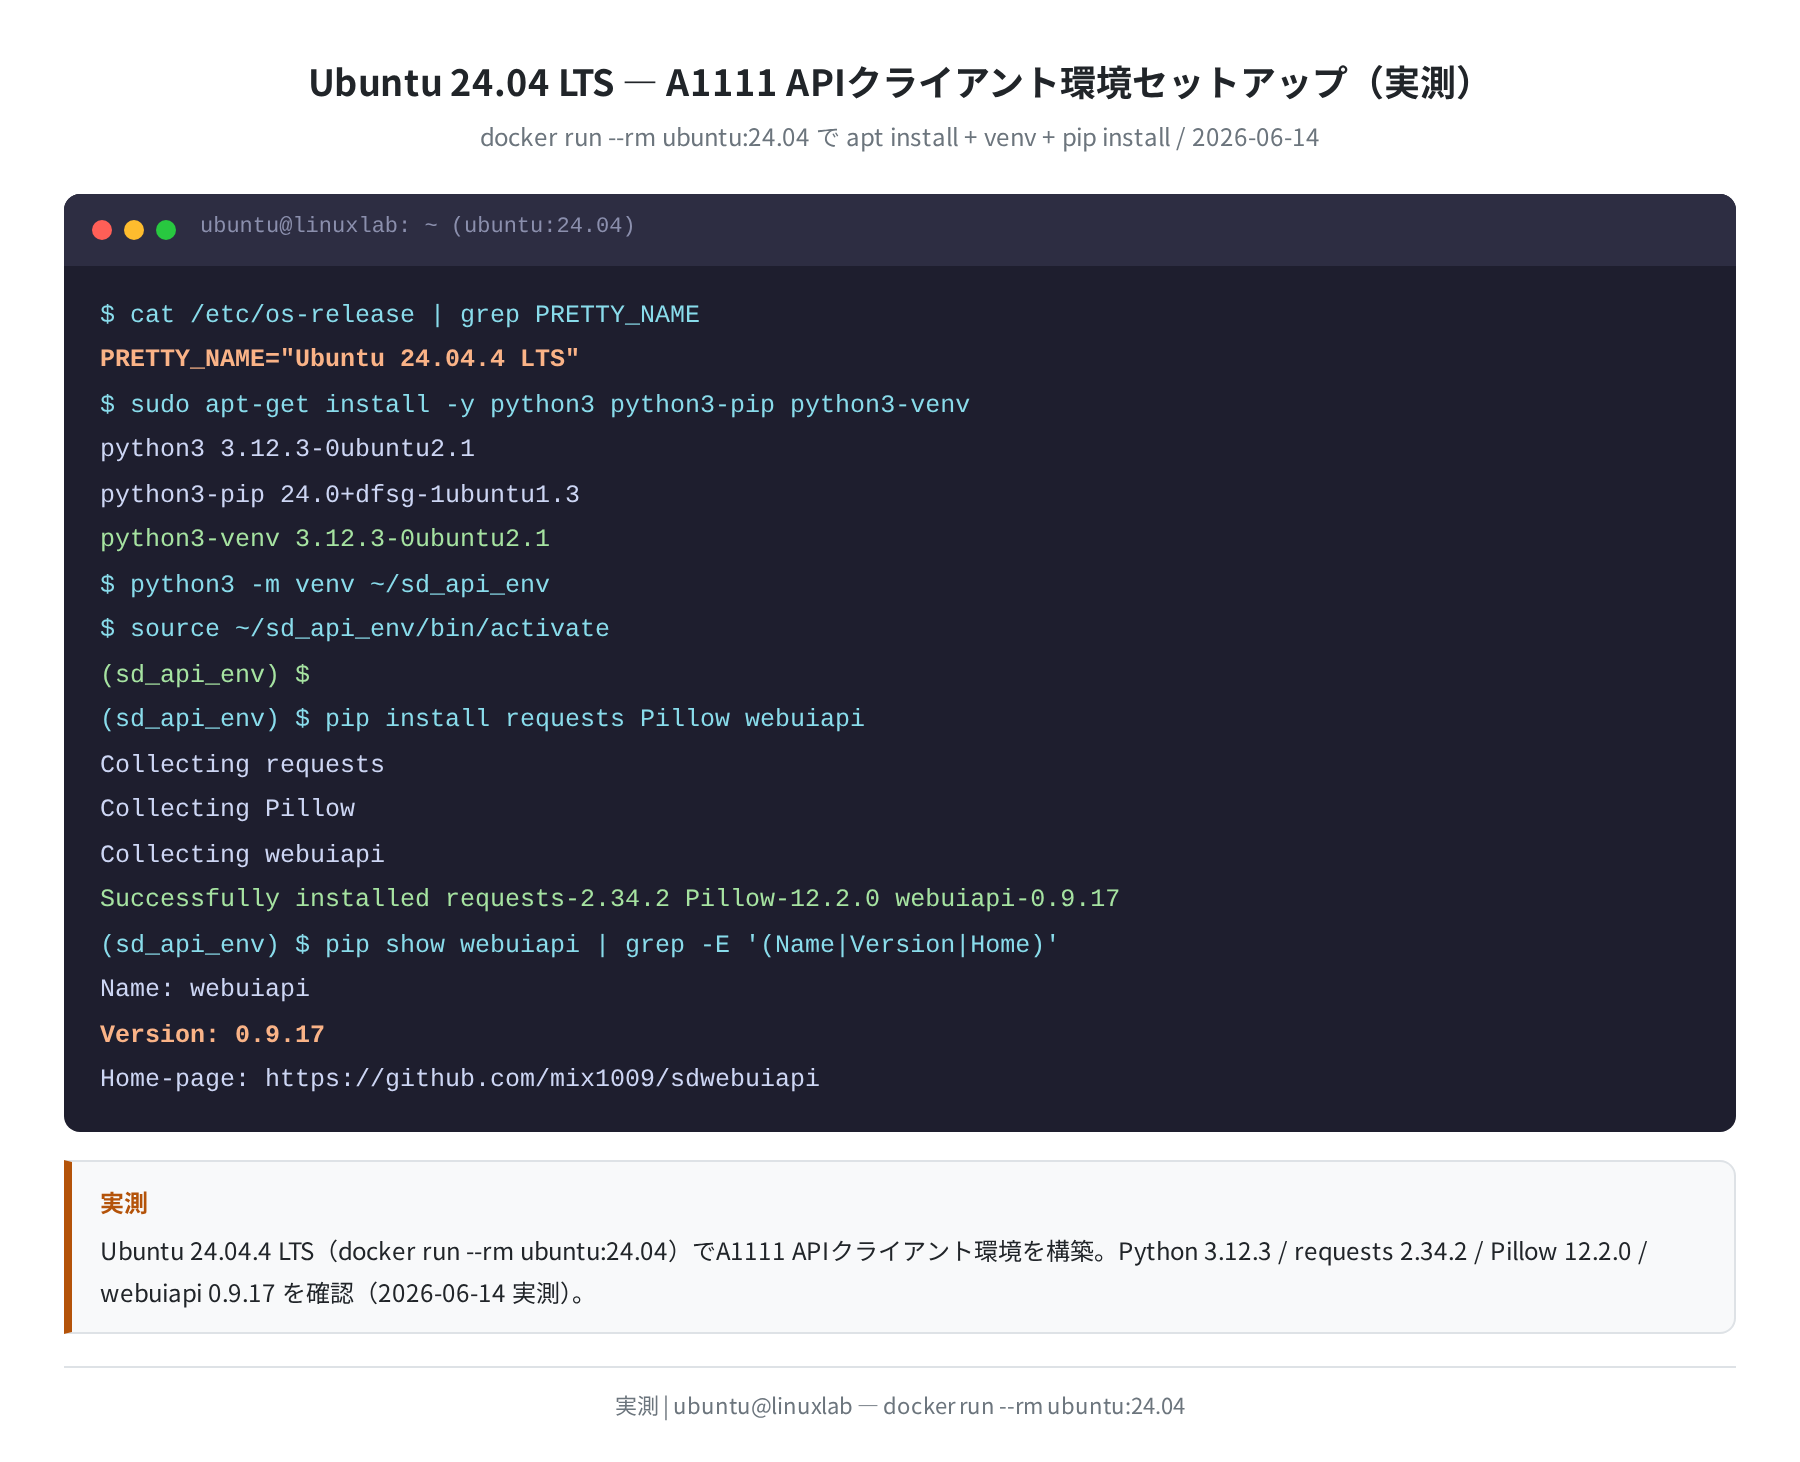
Task: Click the red close dot in terminal header
Action: click(102, 230)
